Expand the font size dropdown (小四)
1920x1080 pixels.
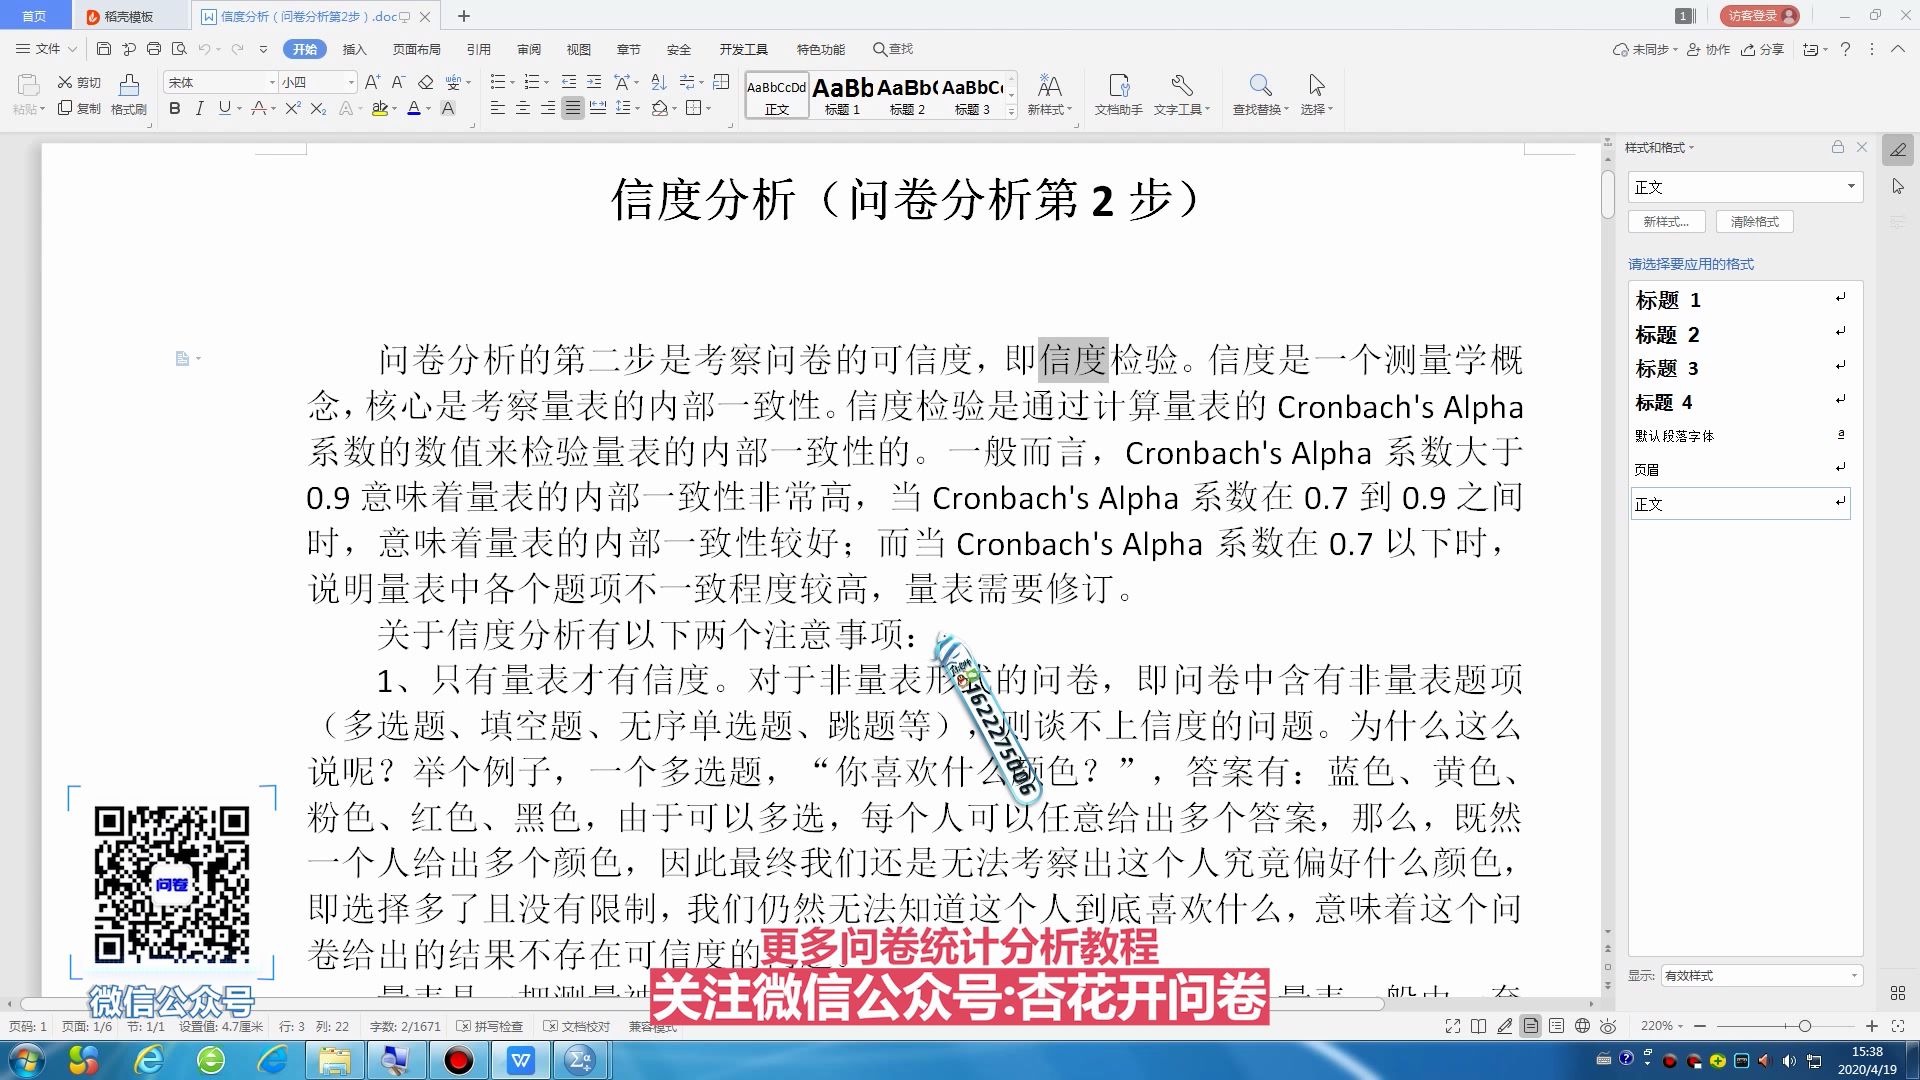pos(351,82)
